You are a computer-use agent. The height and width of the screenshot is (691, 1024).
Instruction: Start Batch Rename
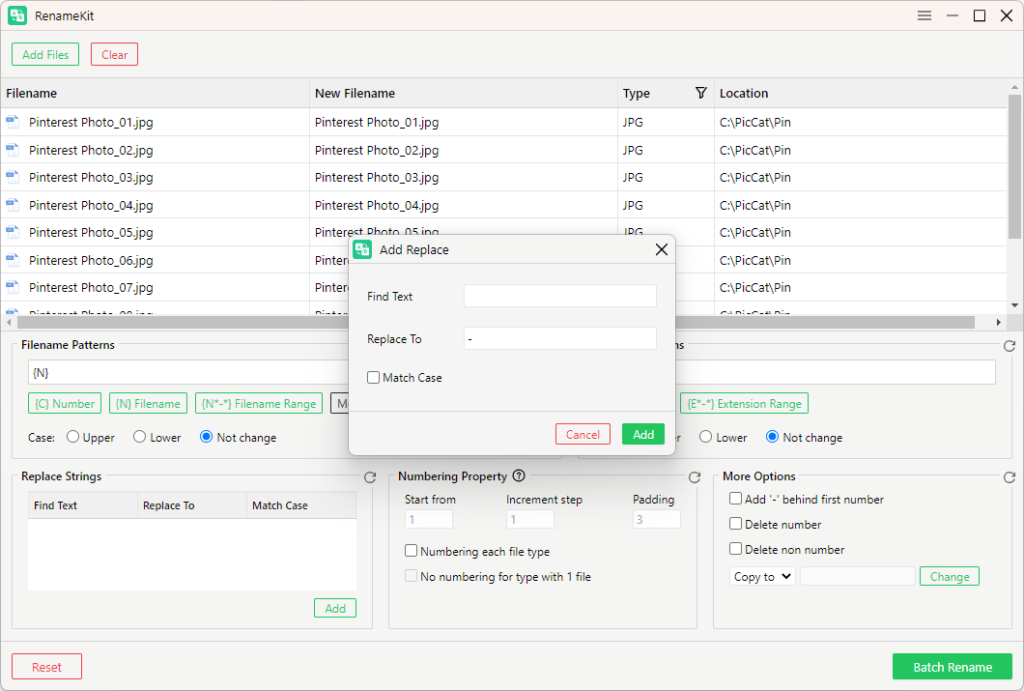click(x=952, y=667)
